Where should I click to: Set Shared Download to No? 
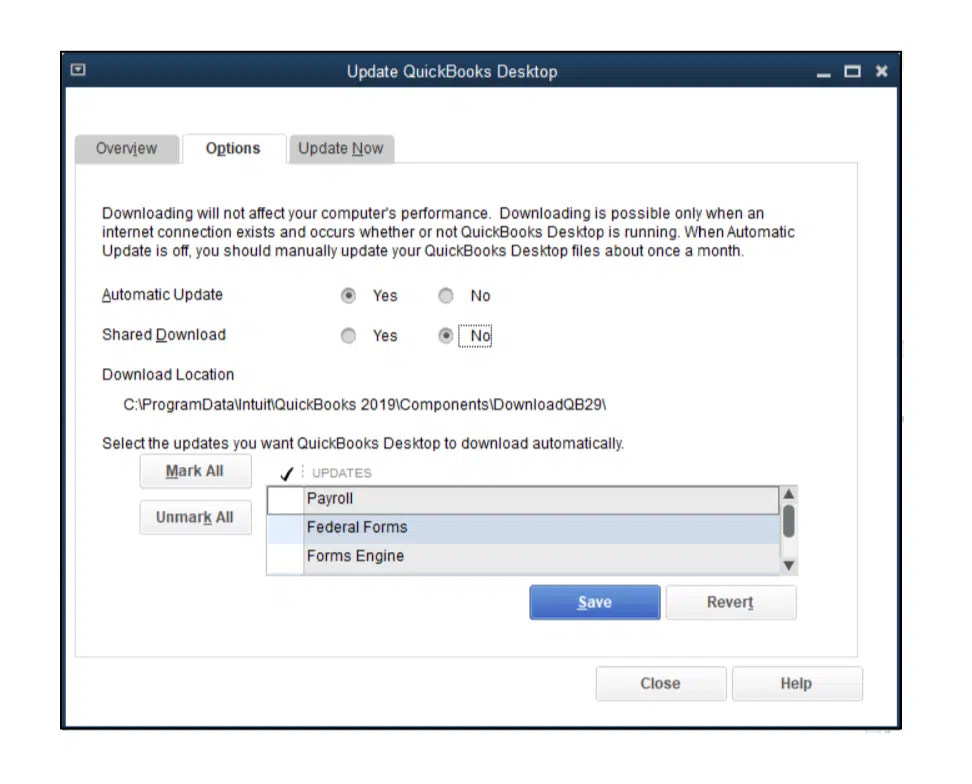(446, 336)
